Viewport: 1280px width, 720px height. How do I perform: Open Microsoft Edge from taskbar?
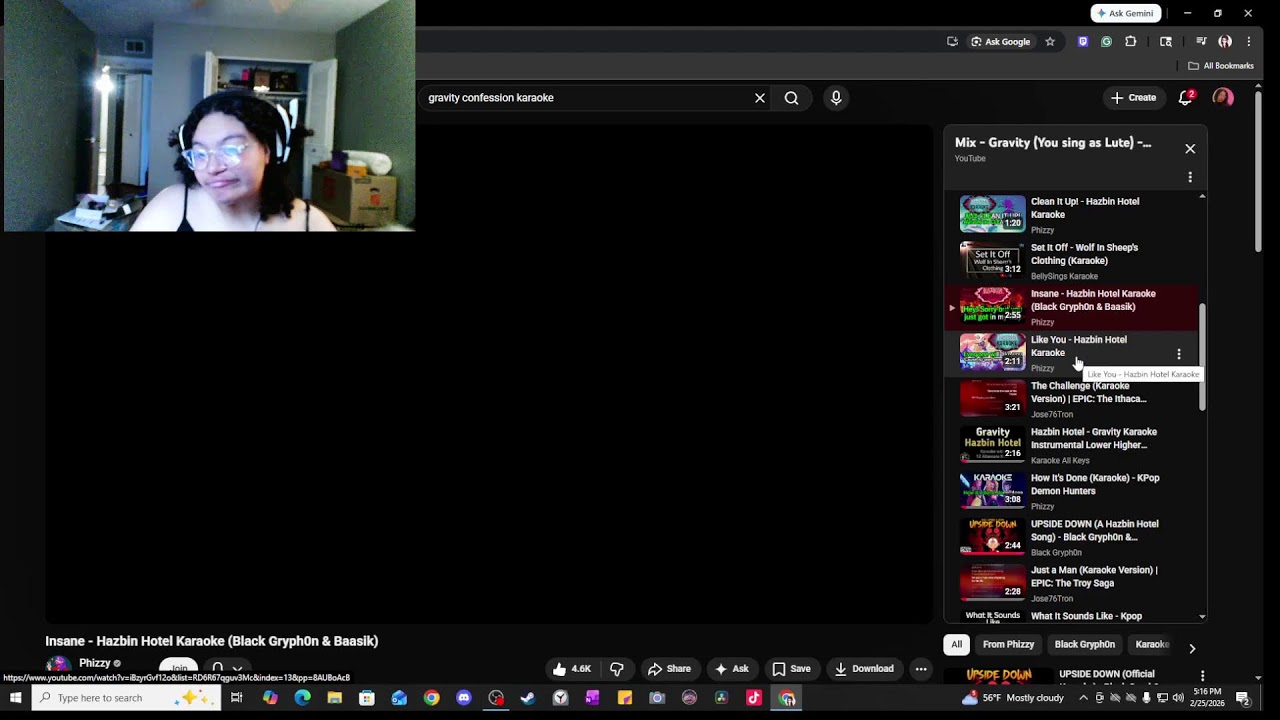(302, 698)
